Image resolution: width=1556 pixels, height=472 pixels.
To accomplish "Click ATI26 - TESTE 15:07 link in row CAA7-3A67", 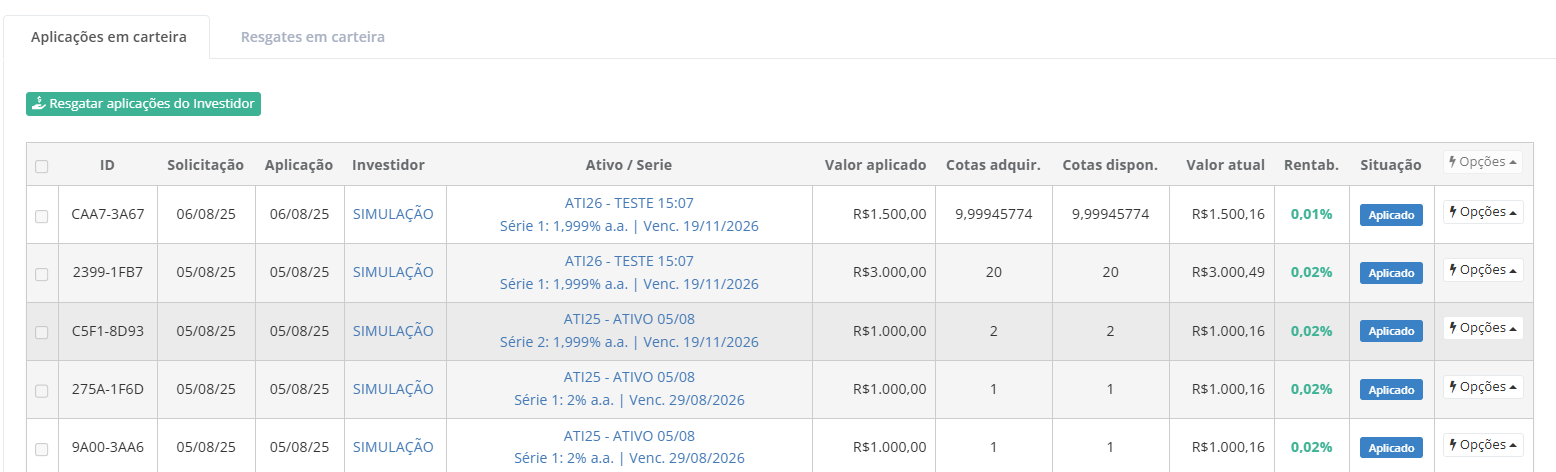I will (629, 203).
